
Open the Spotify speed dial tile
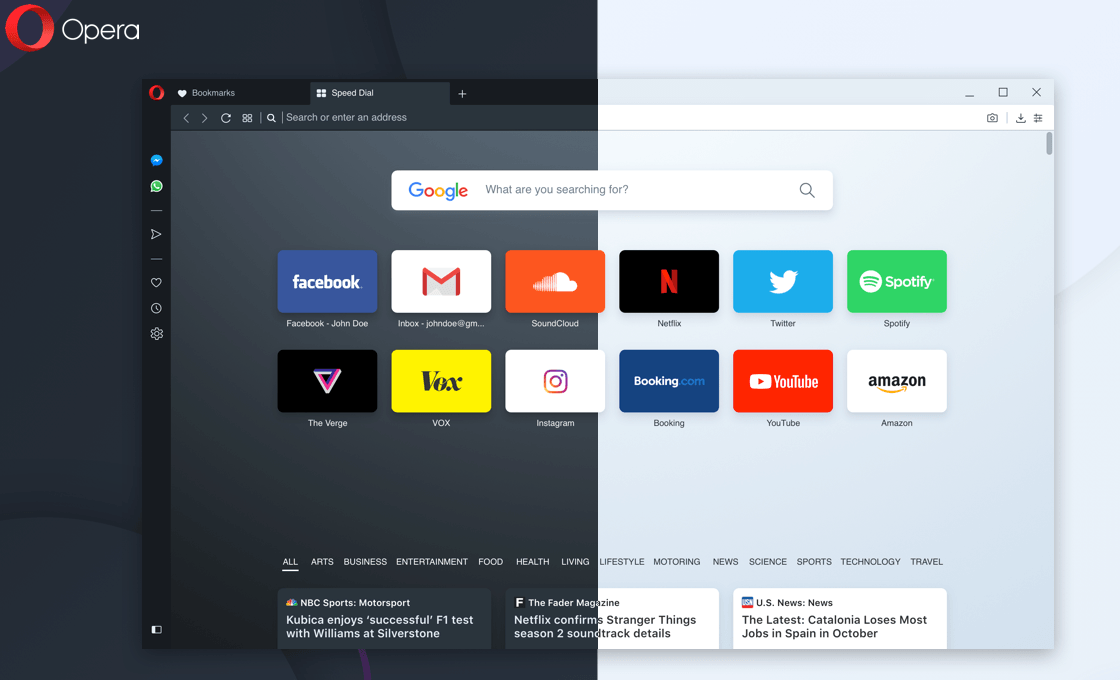point(896,281)
